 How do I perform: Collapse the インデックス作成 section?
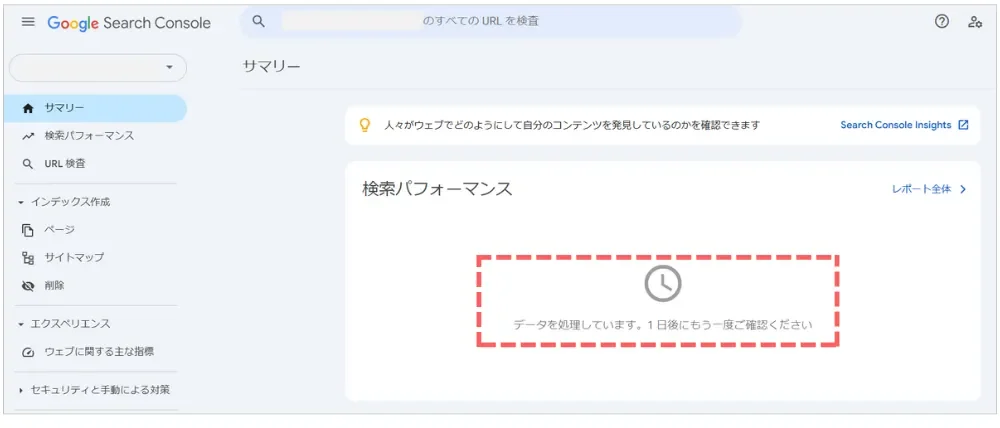[x=64, y=202]
